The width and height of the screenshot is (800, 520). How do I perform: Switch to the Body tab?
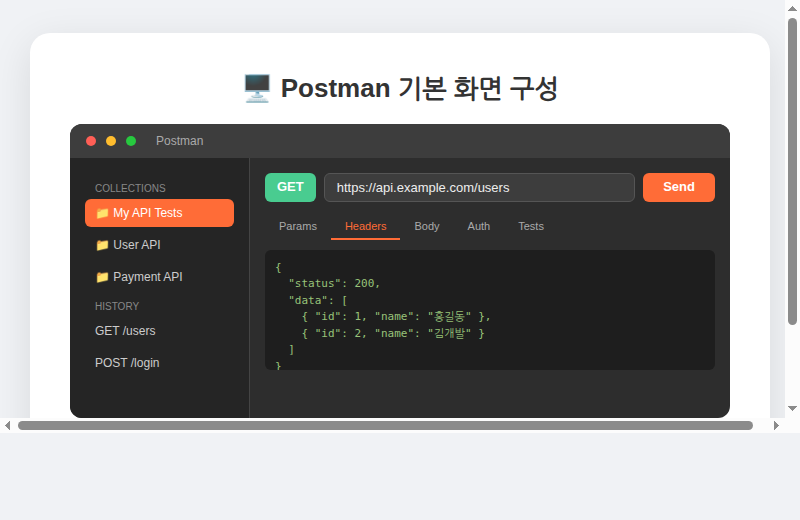(427, 226)
